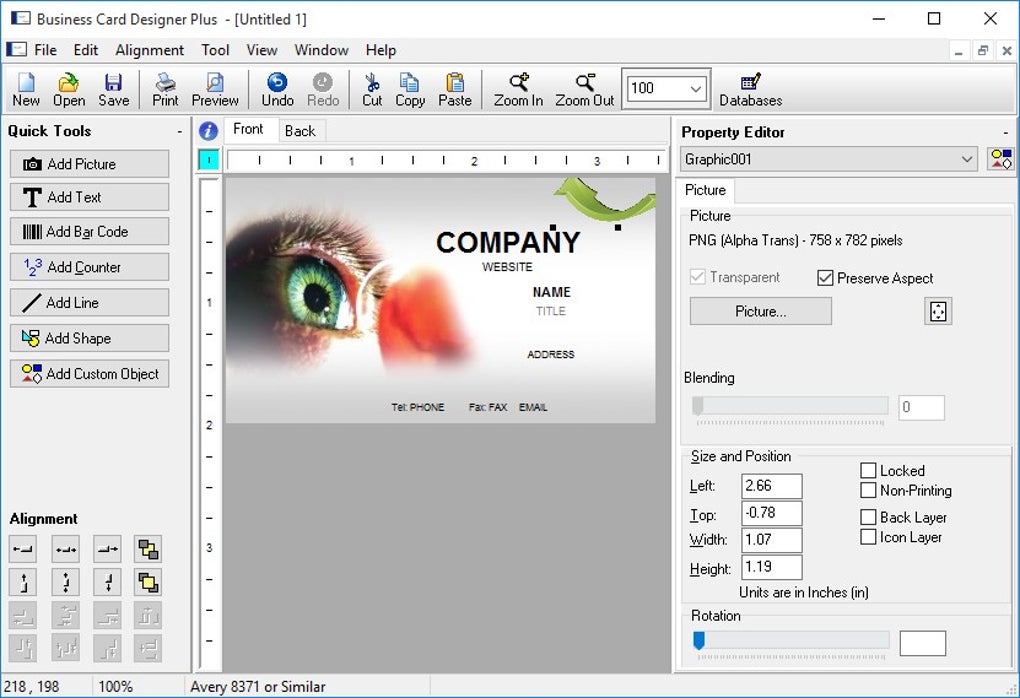Align object to the bottom edge

pyautogui.click(x=107, y=582)
